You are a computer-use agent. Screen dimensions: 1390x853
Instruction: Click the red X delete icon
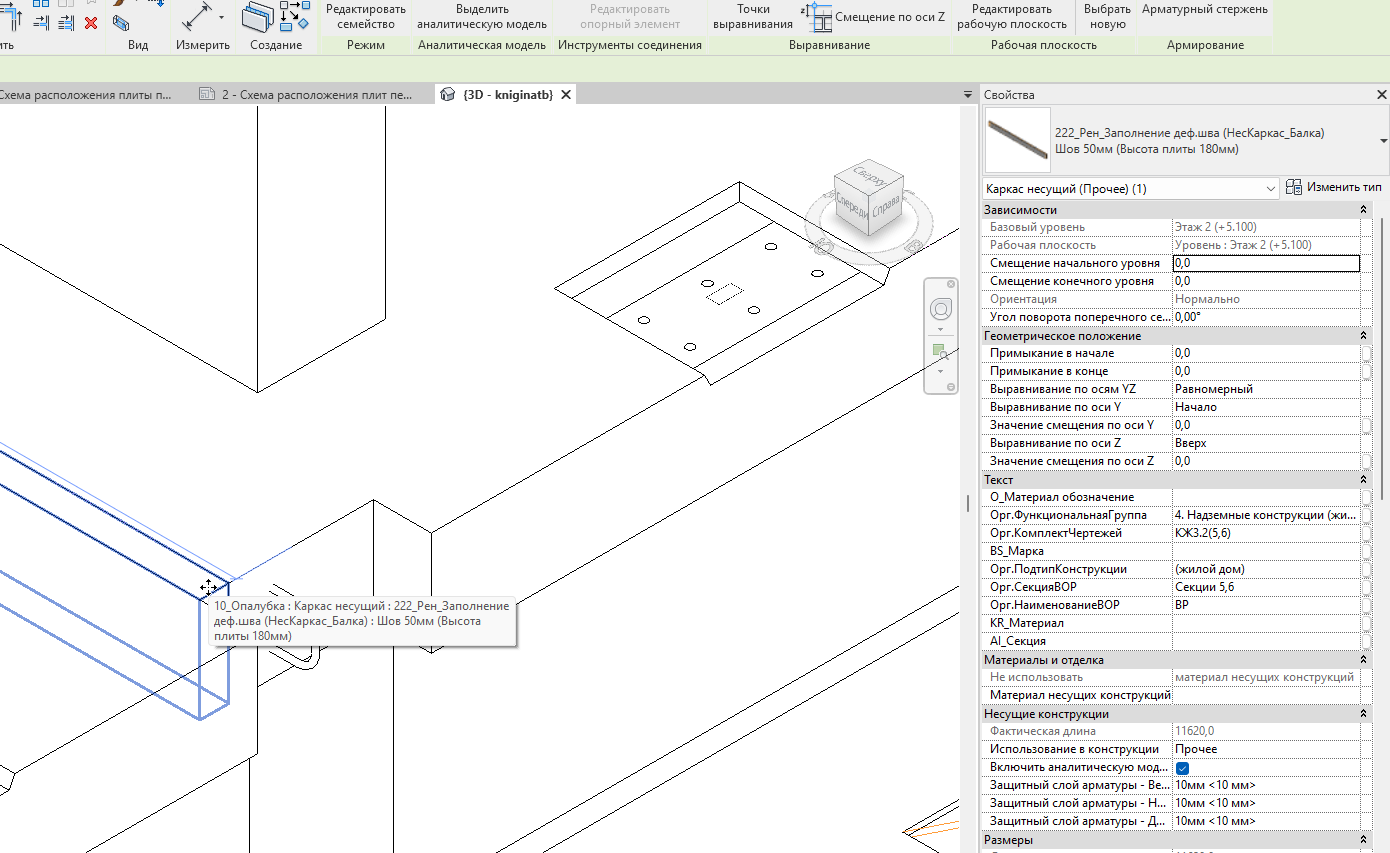91,22
